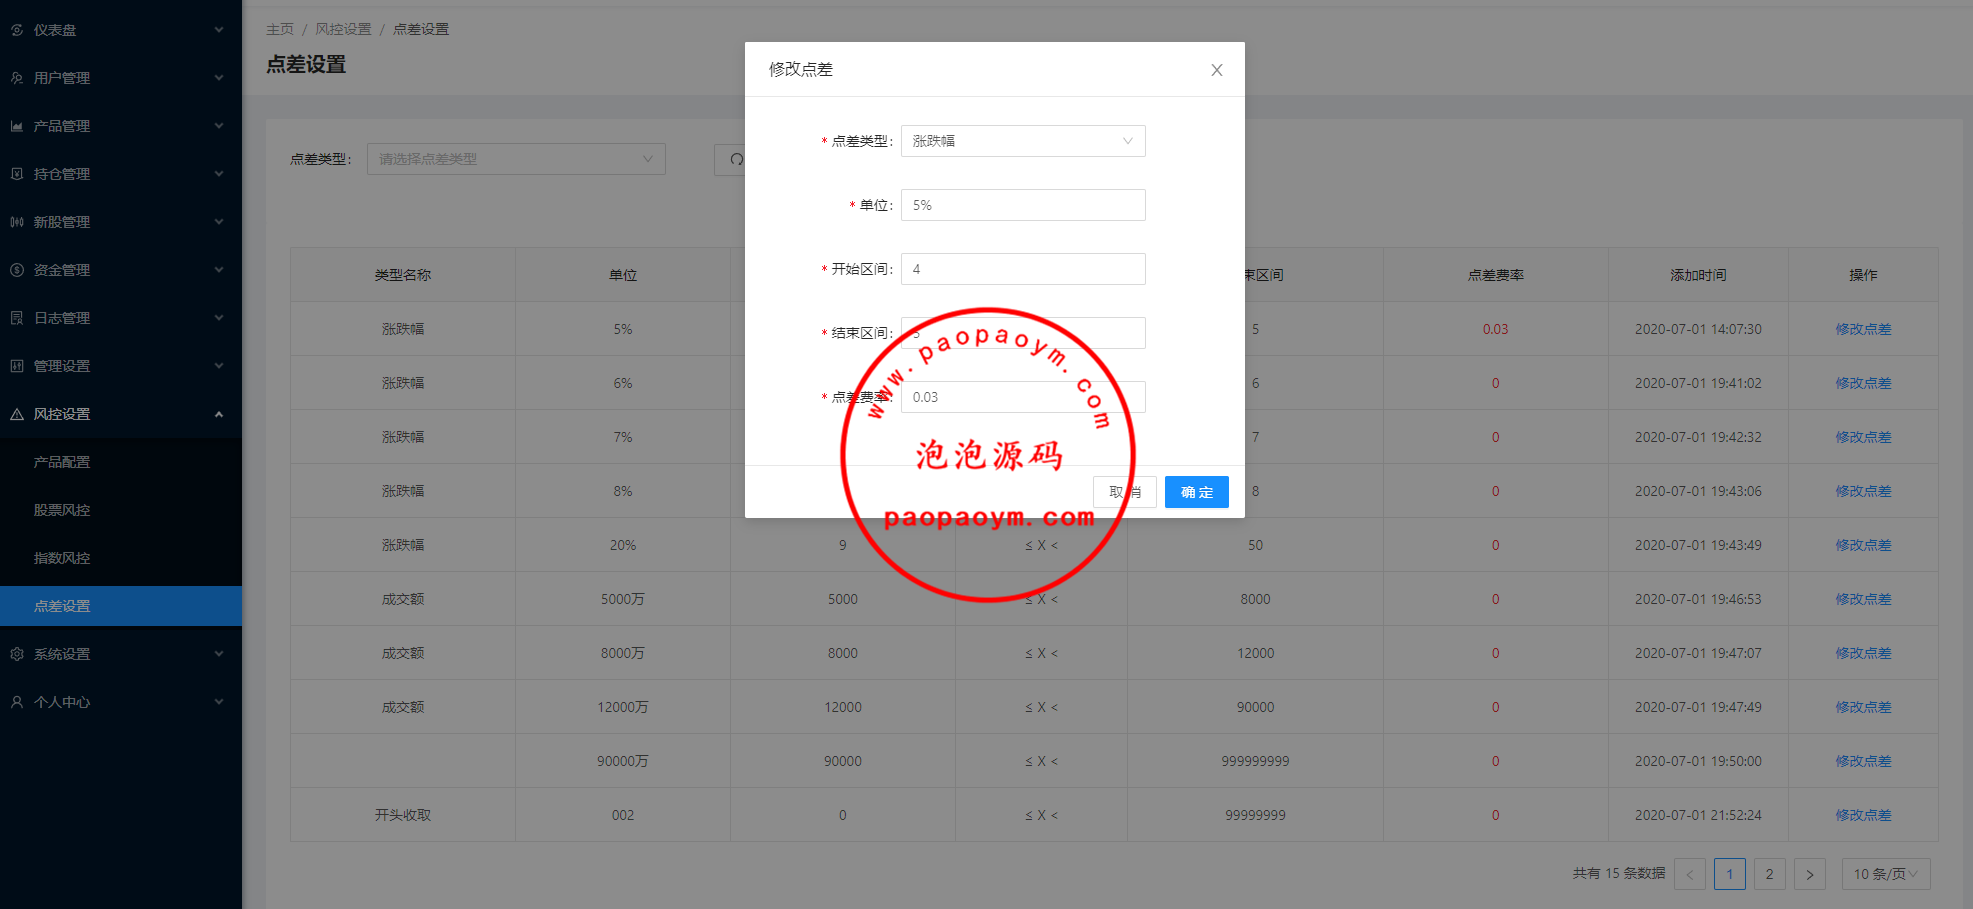Screen dimensions: 1973x909
Task: Click the 系统设置 gear icon
Action: pos(17,654)
